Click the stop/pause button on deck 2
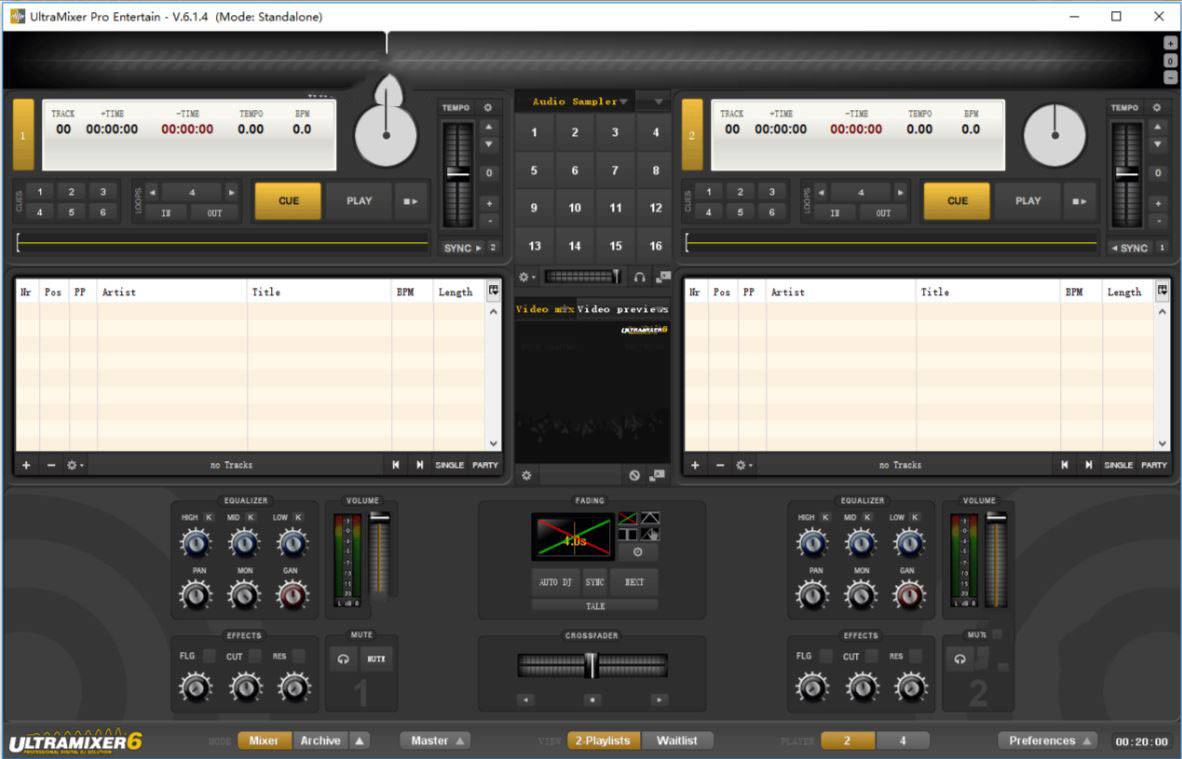1182x759 pixels. pos(1079,201)
